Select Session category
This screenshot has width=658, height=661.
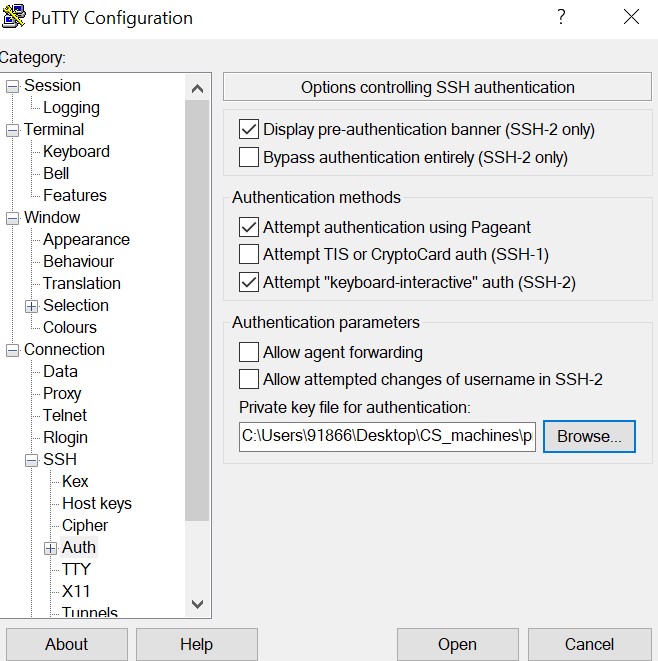[52, 86]
